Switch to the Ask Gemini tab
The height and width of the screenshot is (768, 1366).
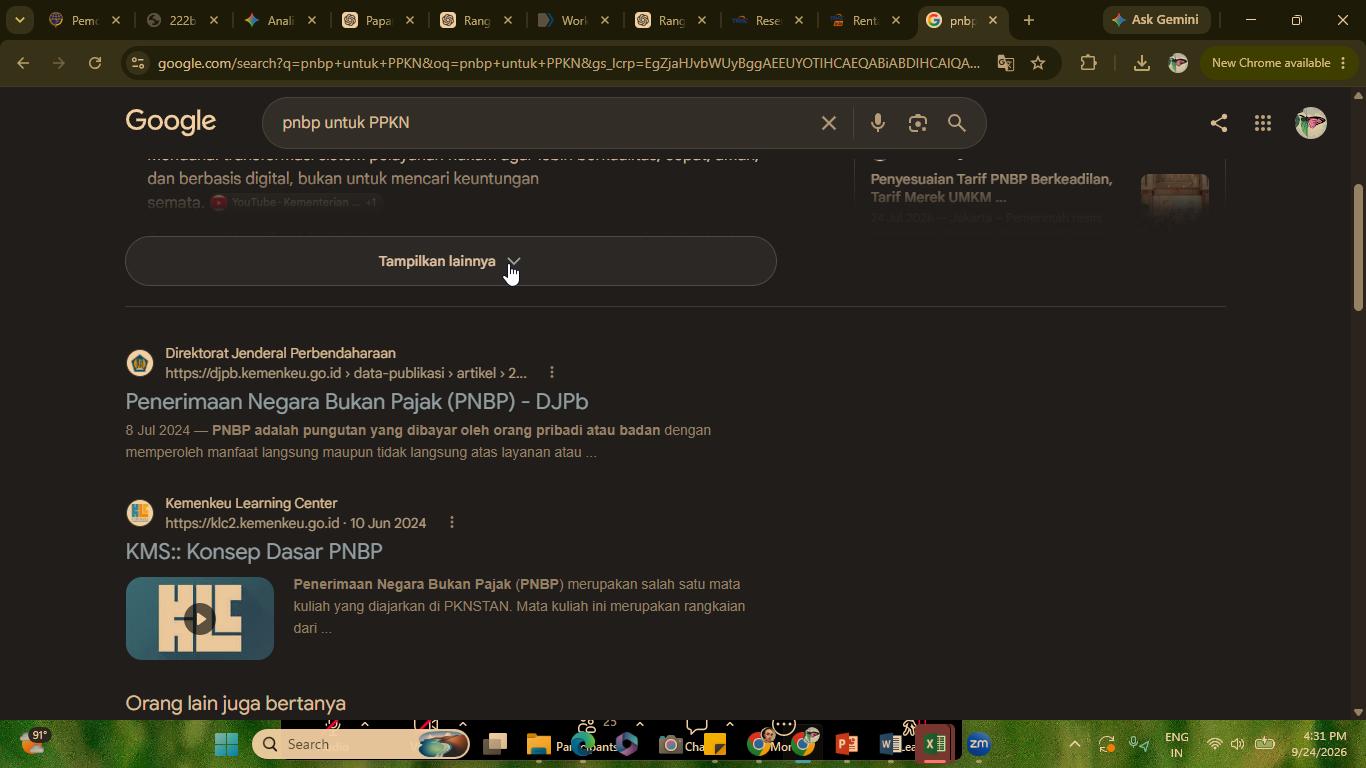click(1156, 20)
